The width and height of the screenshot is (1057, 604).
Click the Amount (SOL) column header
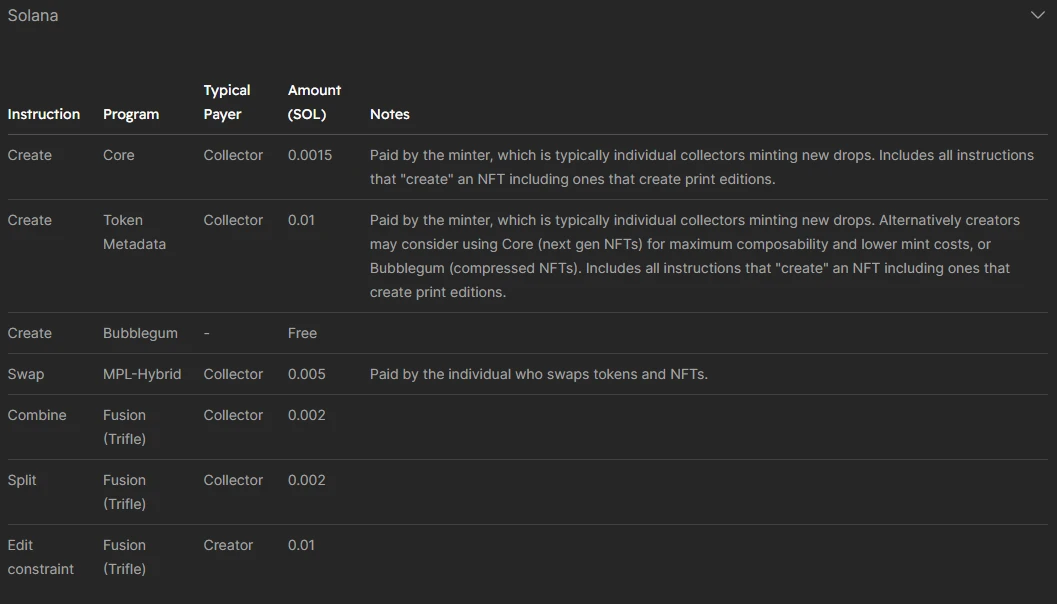(314, 102)
